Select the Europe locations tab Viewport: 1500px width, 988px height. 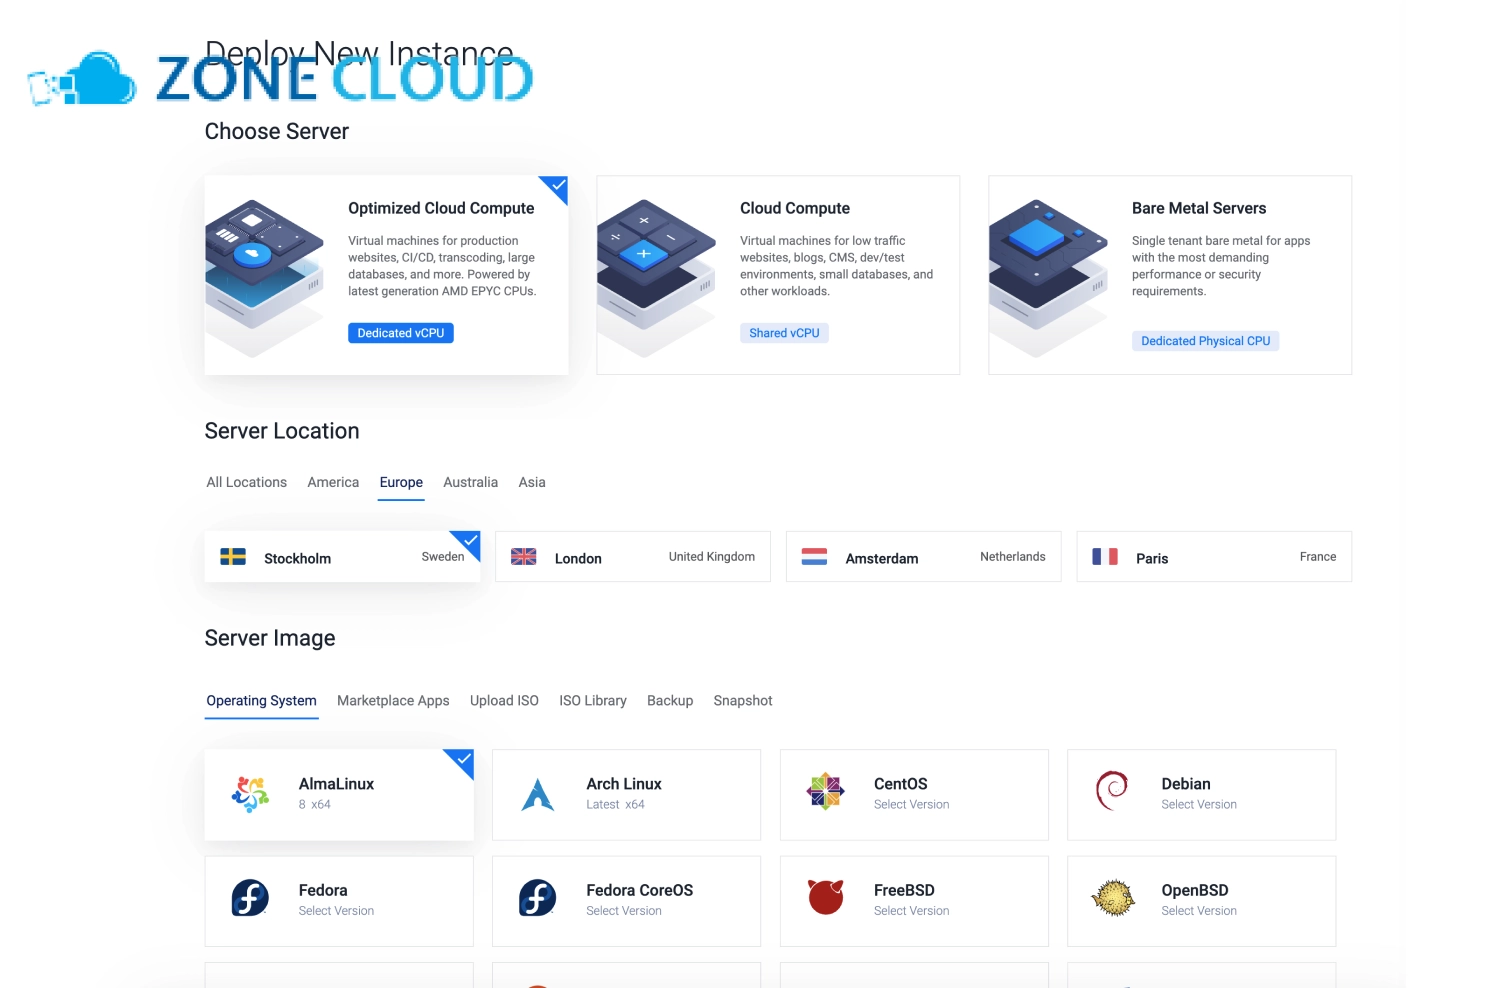click(401, 482)
